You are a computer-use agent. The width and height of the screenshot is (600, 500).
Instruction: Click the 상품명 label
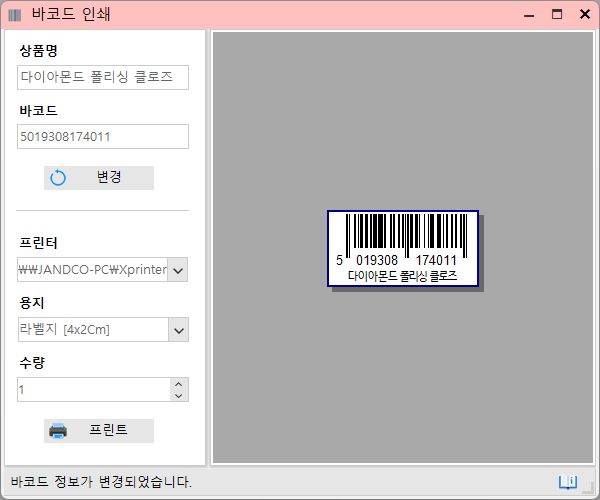[x=38, y=50]
